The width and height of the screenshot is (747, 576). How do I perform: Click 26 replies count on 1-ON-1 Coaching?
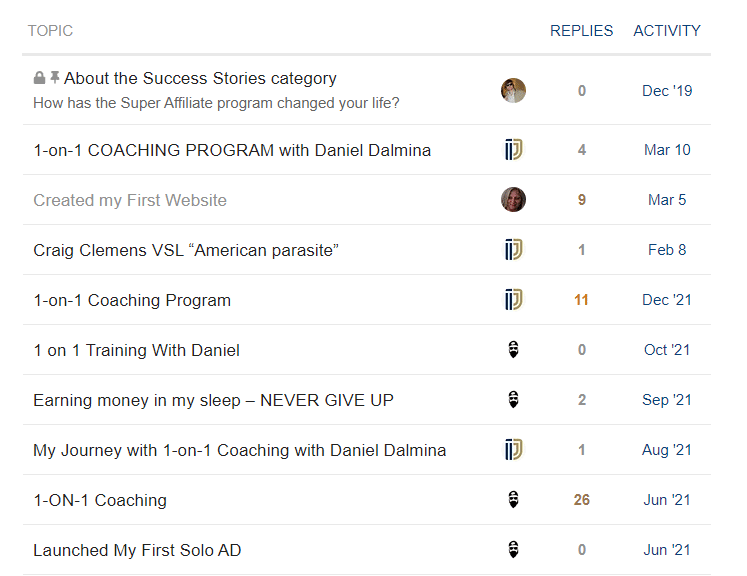point(582,500)
